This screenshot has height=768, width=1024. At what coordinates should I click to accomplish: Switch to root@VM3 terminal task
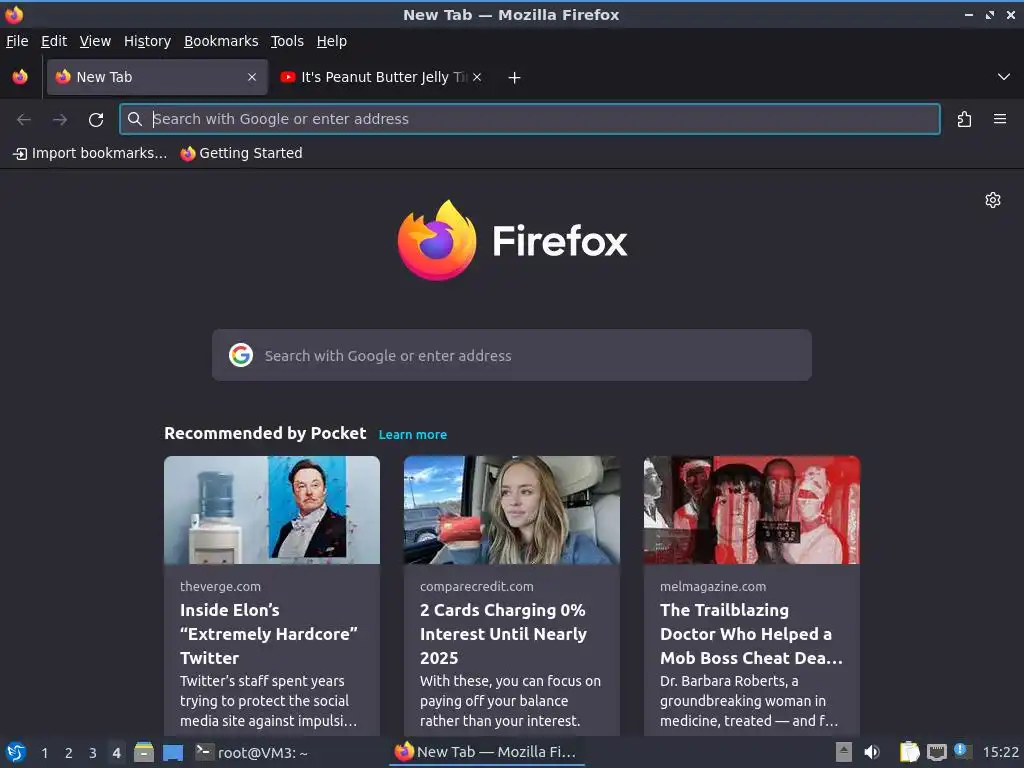click(x=252, y=752)
